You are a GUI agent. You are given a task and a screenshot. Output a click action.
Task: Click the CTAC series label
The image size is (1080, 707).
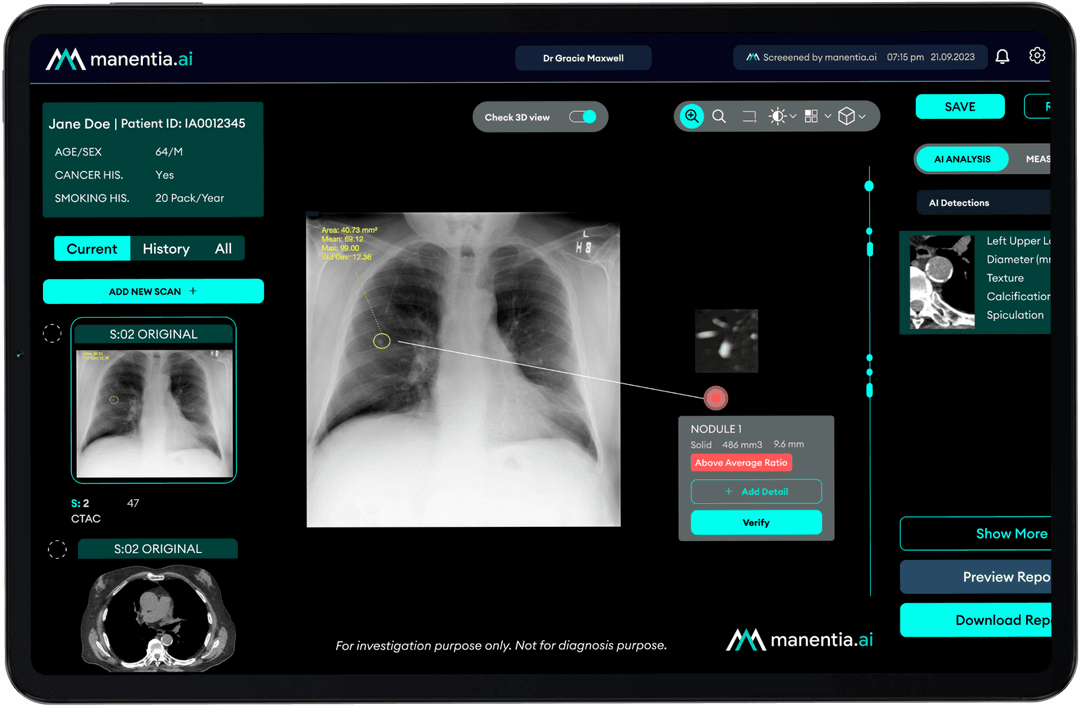pos(86,518)
